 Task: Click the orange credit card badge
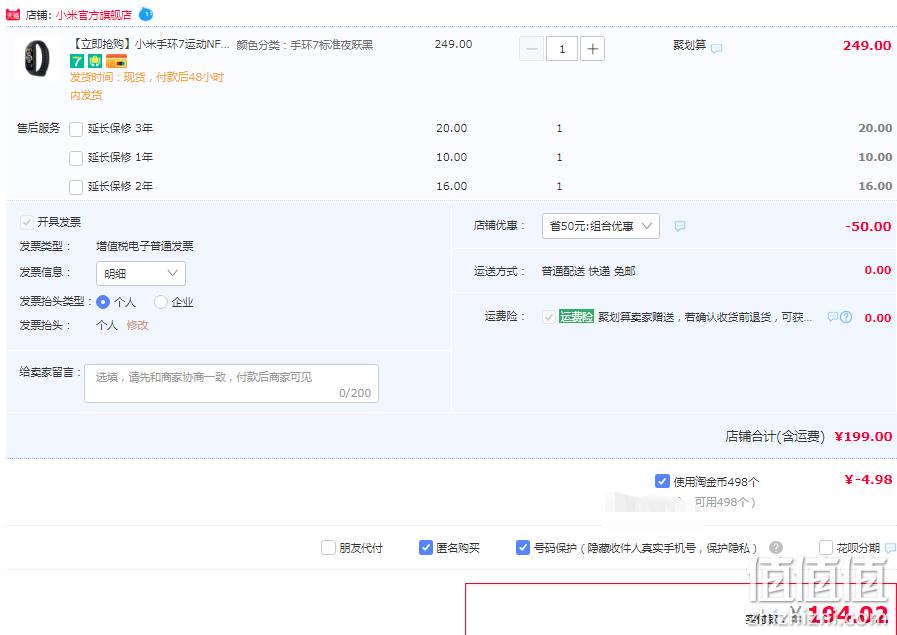116,61
